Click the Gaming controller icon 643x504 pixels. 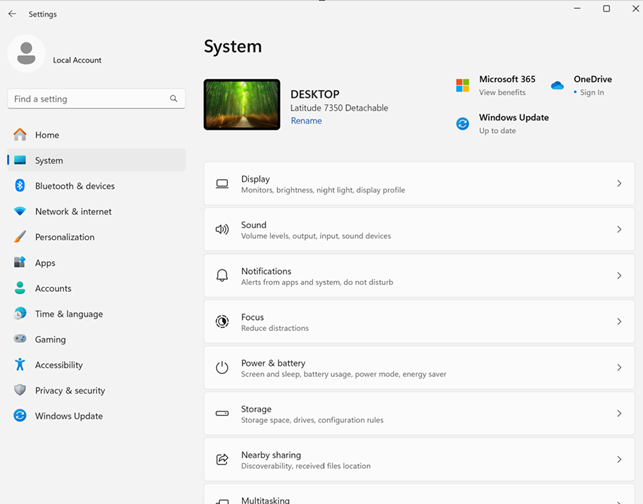click(20, 339)
